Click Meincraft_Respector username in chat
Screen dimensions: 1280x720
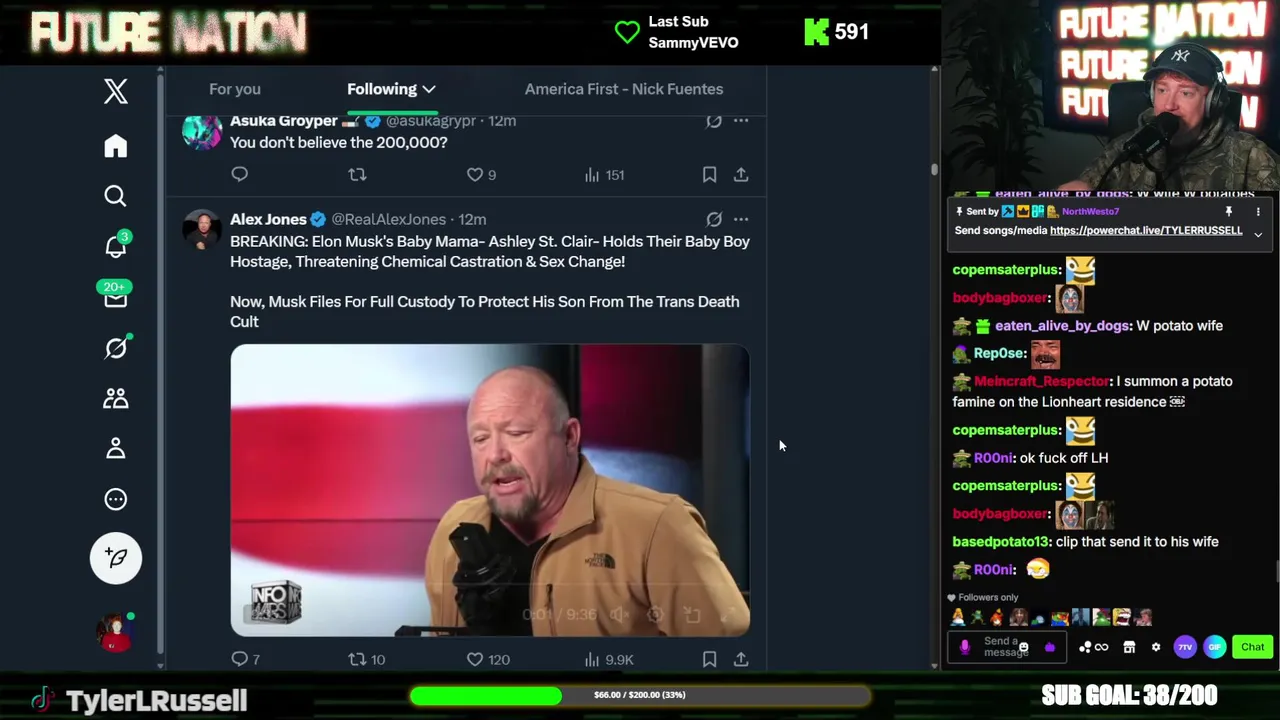(1042, 381)
